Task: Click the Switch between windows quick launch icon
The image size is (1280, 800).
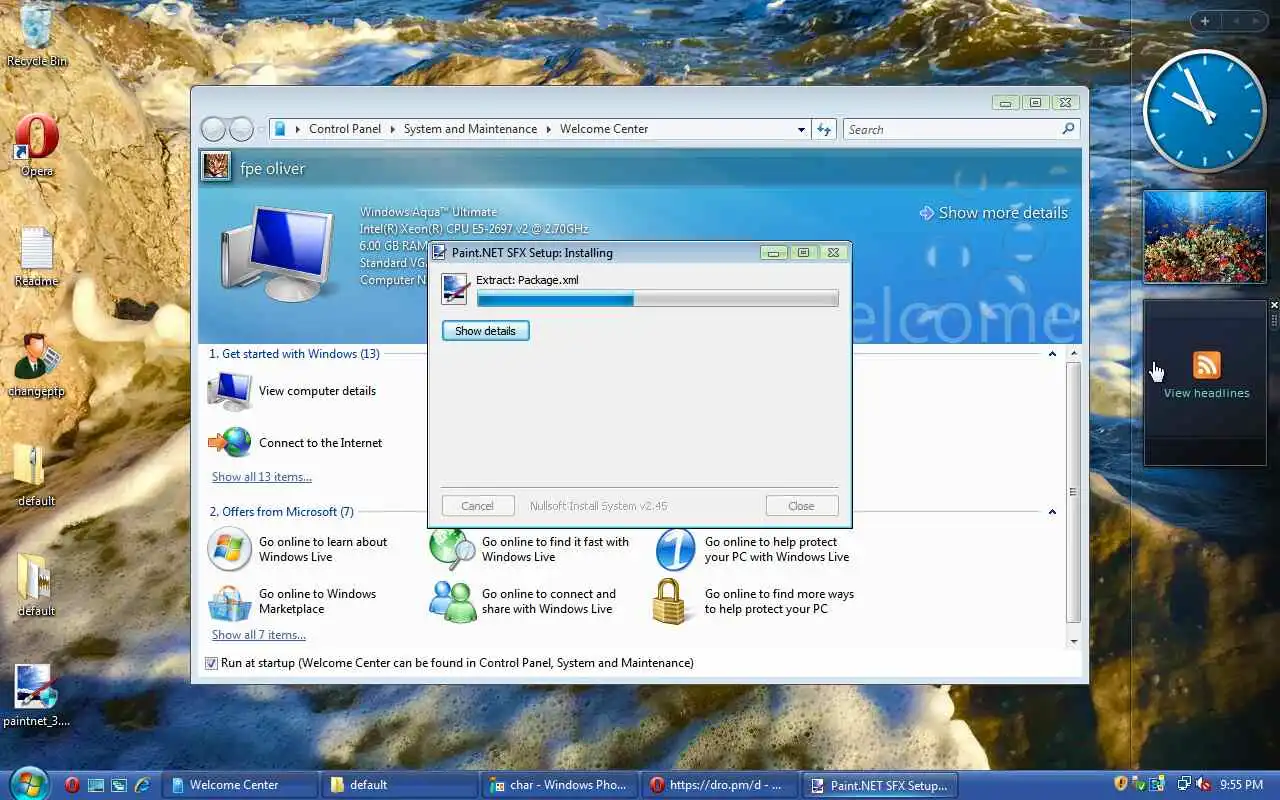Action: (x=119, y=785)
